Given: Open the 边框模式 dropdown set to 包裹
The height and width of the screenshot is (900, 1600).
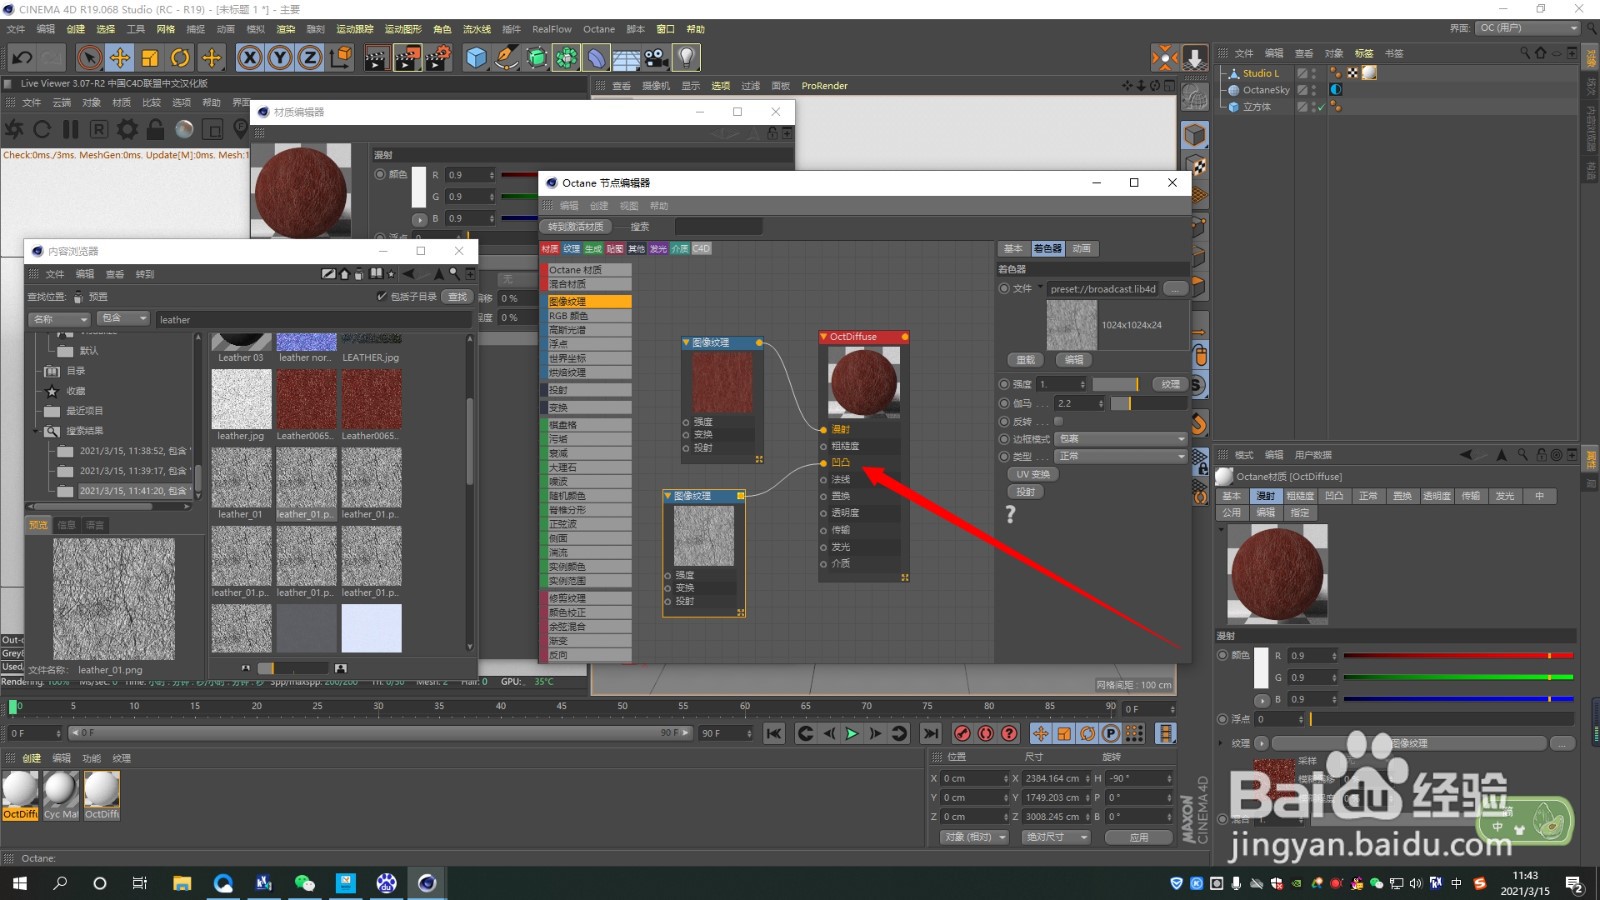Looking at the screenshot, I should pos(1121,439).
